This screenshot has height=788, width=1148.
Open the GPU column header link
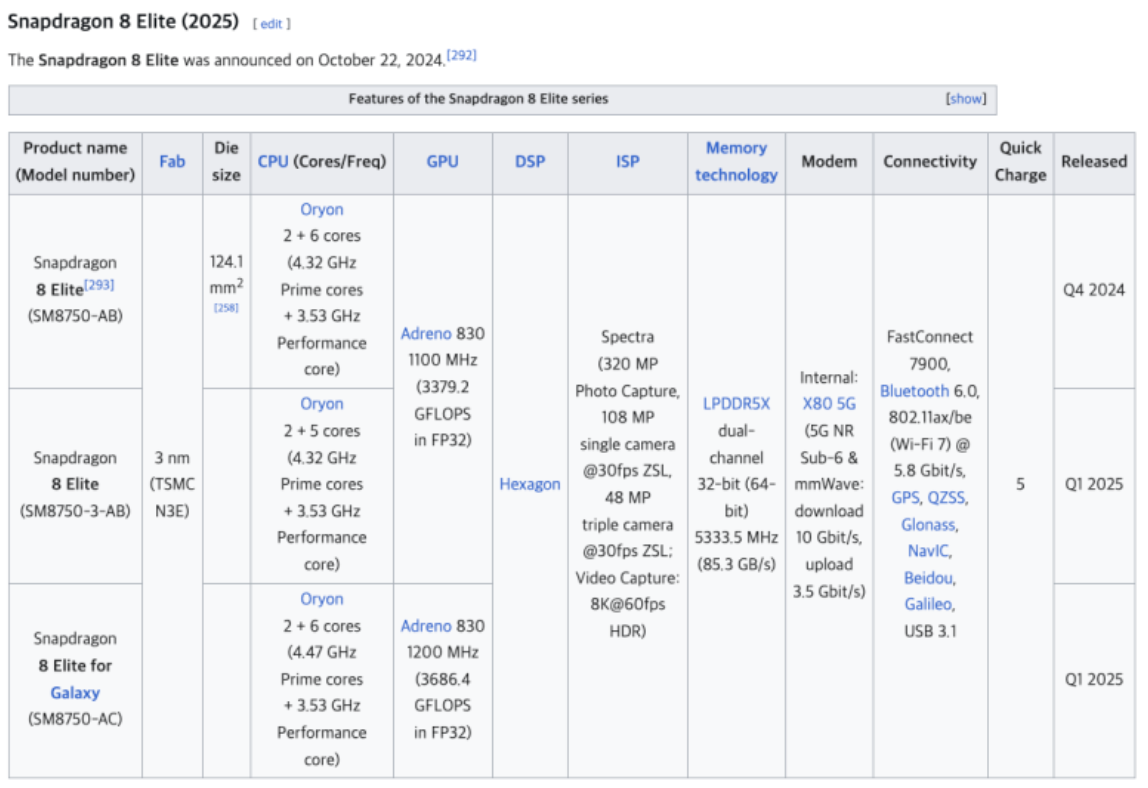(x=442, y=161)
